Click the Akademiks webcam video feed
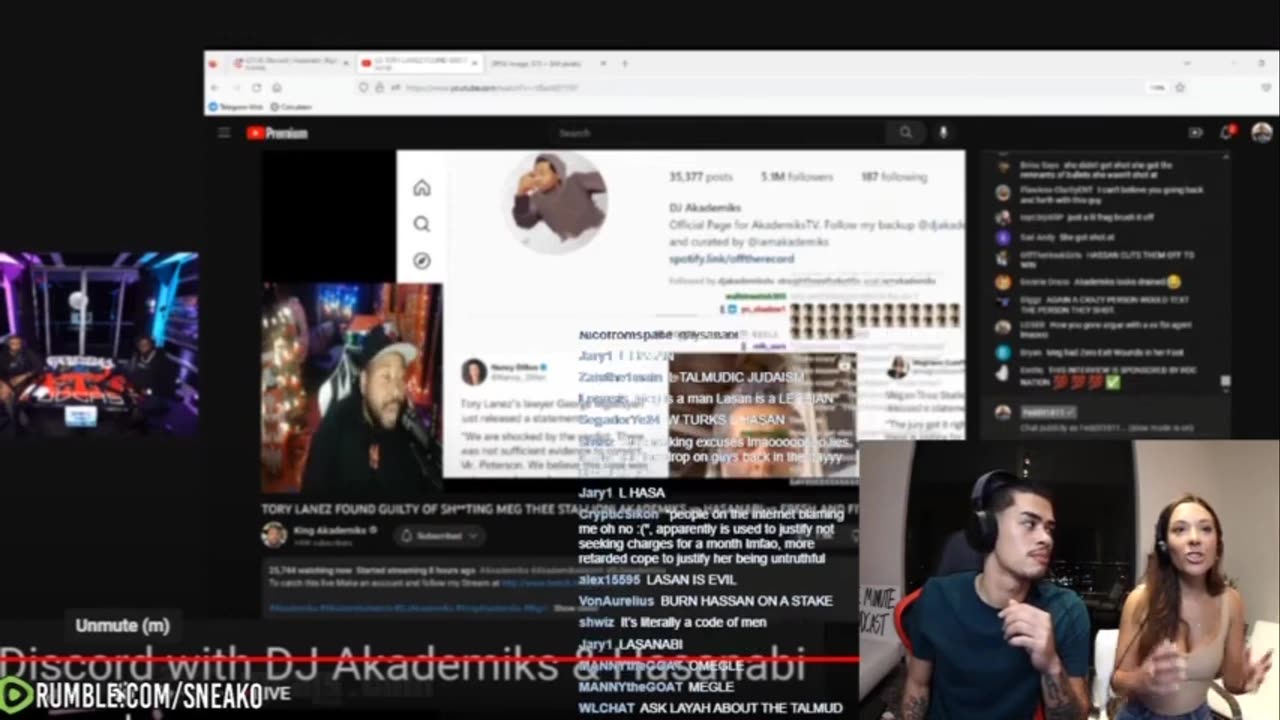 coord(351,388)
